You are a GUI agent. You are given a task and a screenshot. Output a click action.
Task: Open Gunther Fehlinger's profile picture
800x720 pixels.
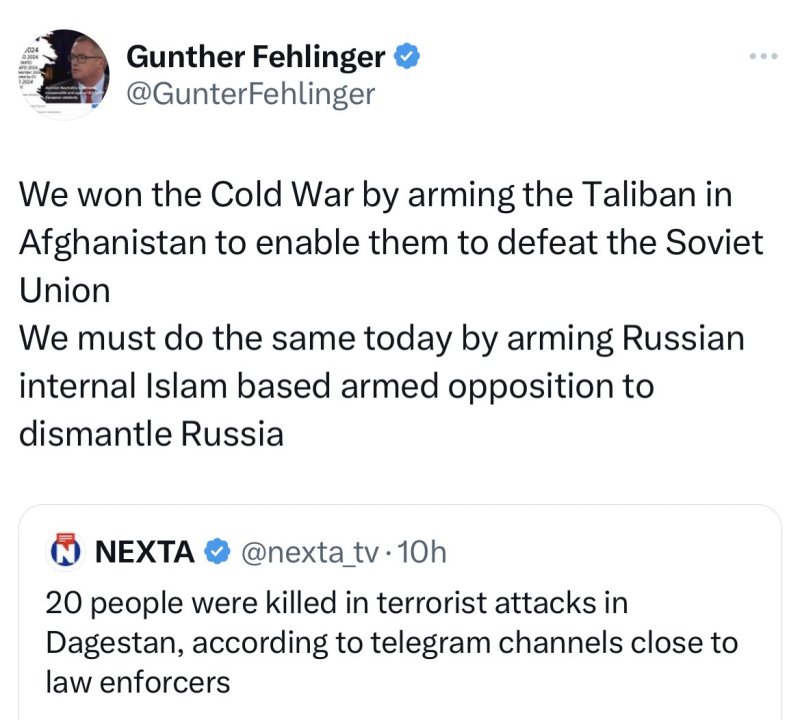tap(62, 75)
